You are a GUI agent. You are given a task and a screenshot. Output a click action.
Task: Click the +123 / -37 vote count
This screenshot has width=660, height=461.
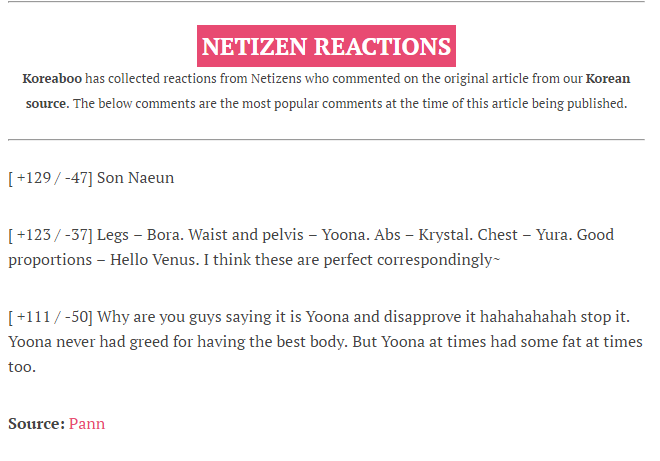click(x=51, y=234)
